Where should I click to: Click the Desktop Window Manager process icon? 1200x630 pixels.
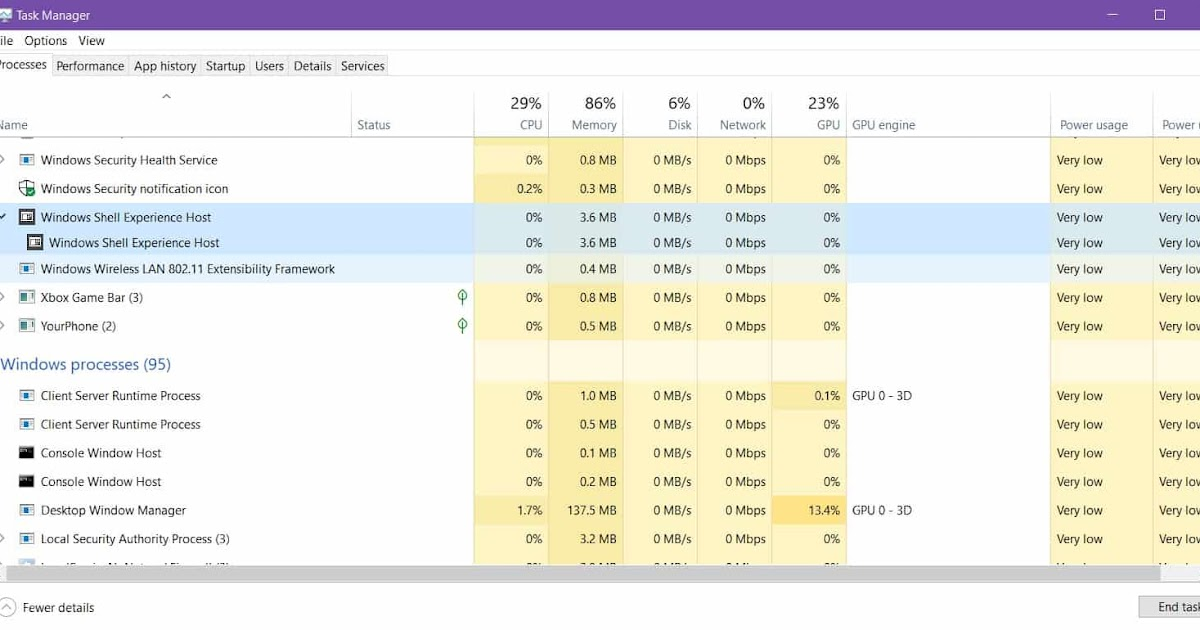click(x=27, y=510)
